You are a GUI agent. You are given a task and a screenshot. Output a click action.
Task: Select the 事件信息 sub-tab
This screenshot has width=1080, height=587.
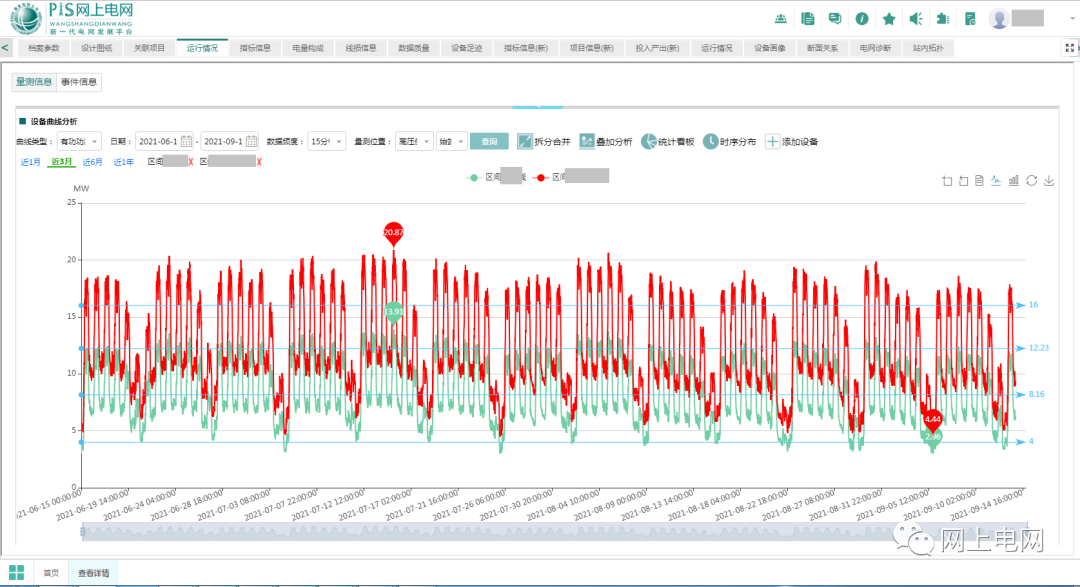[79, 82]
